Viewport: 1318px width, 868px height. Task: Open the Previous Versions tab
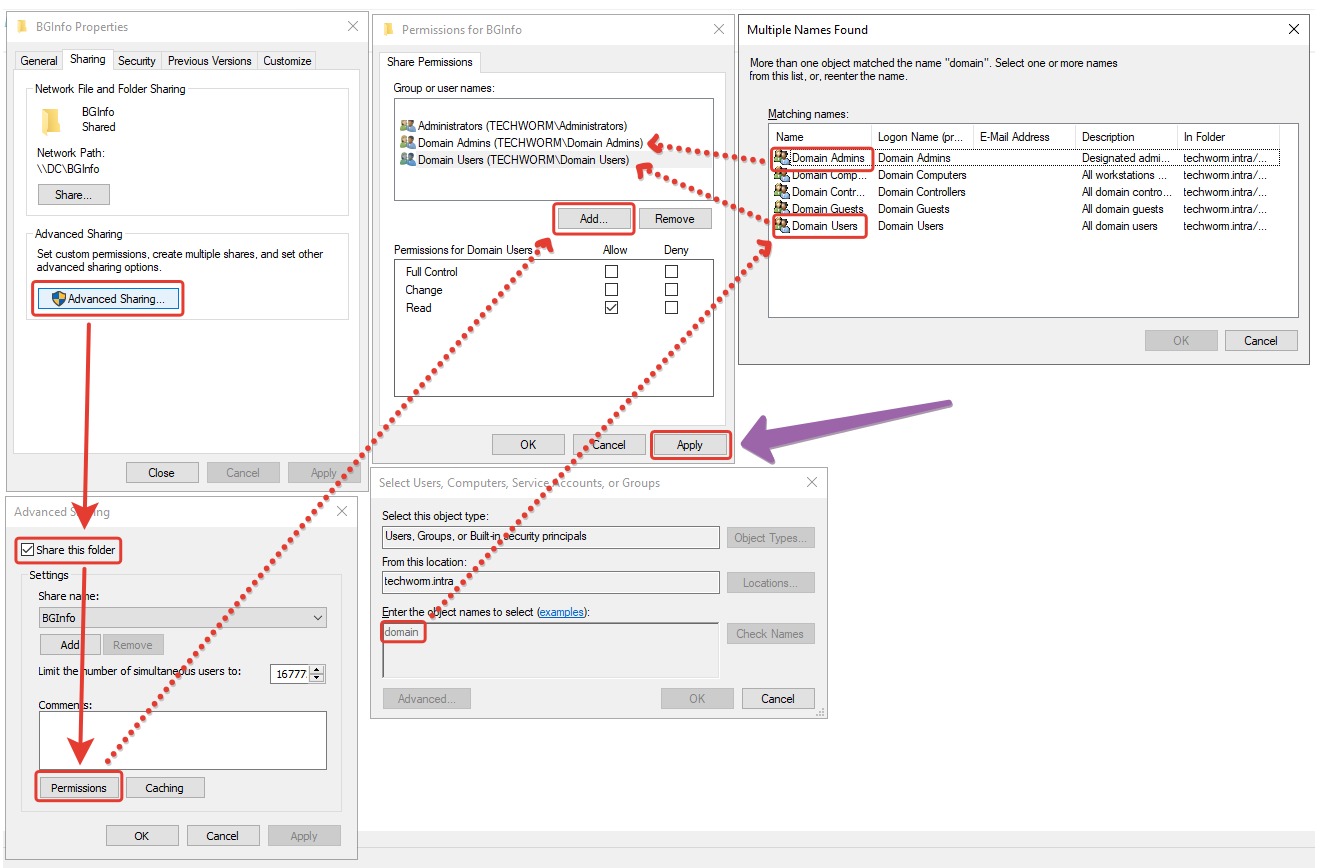pyautogui.click(x=209, y=61)
